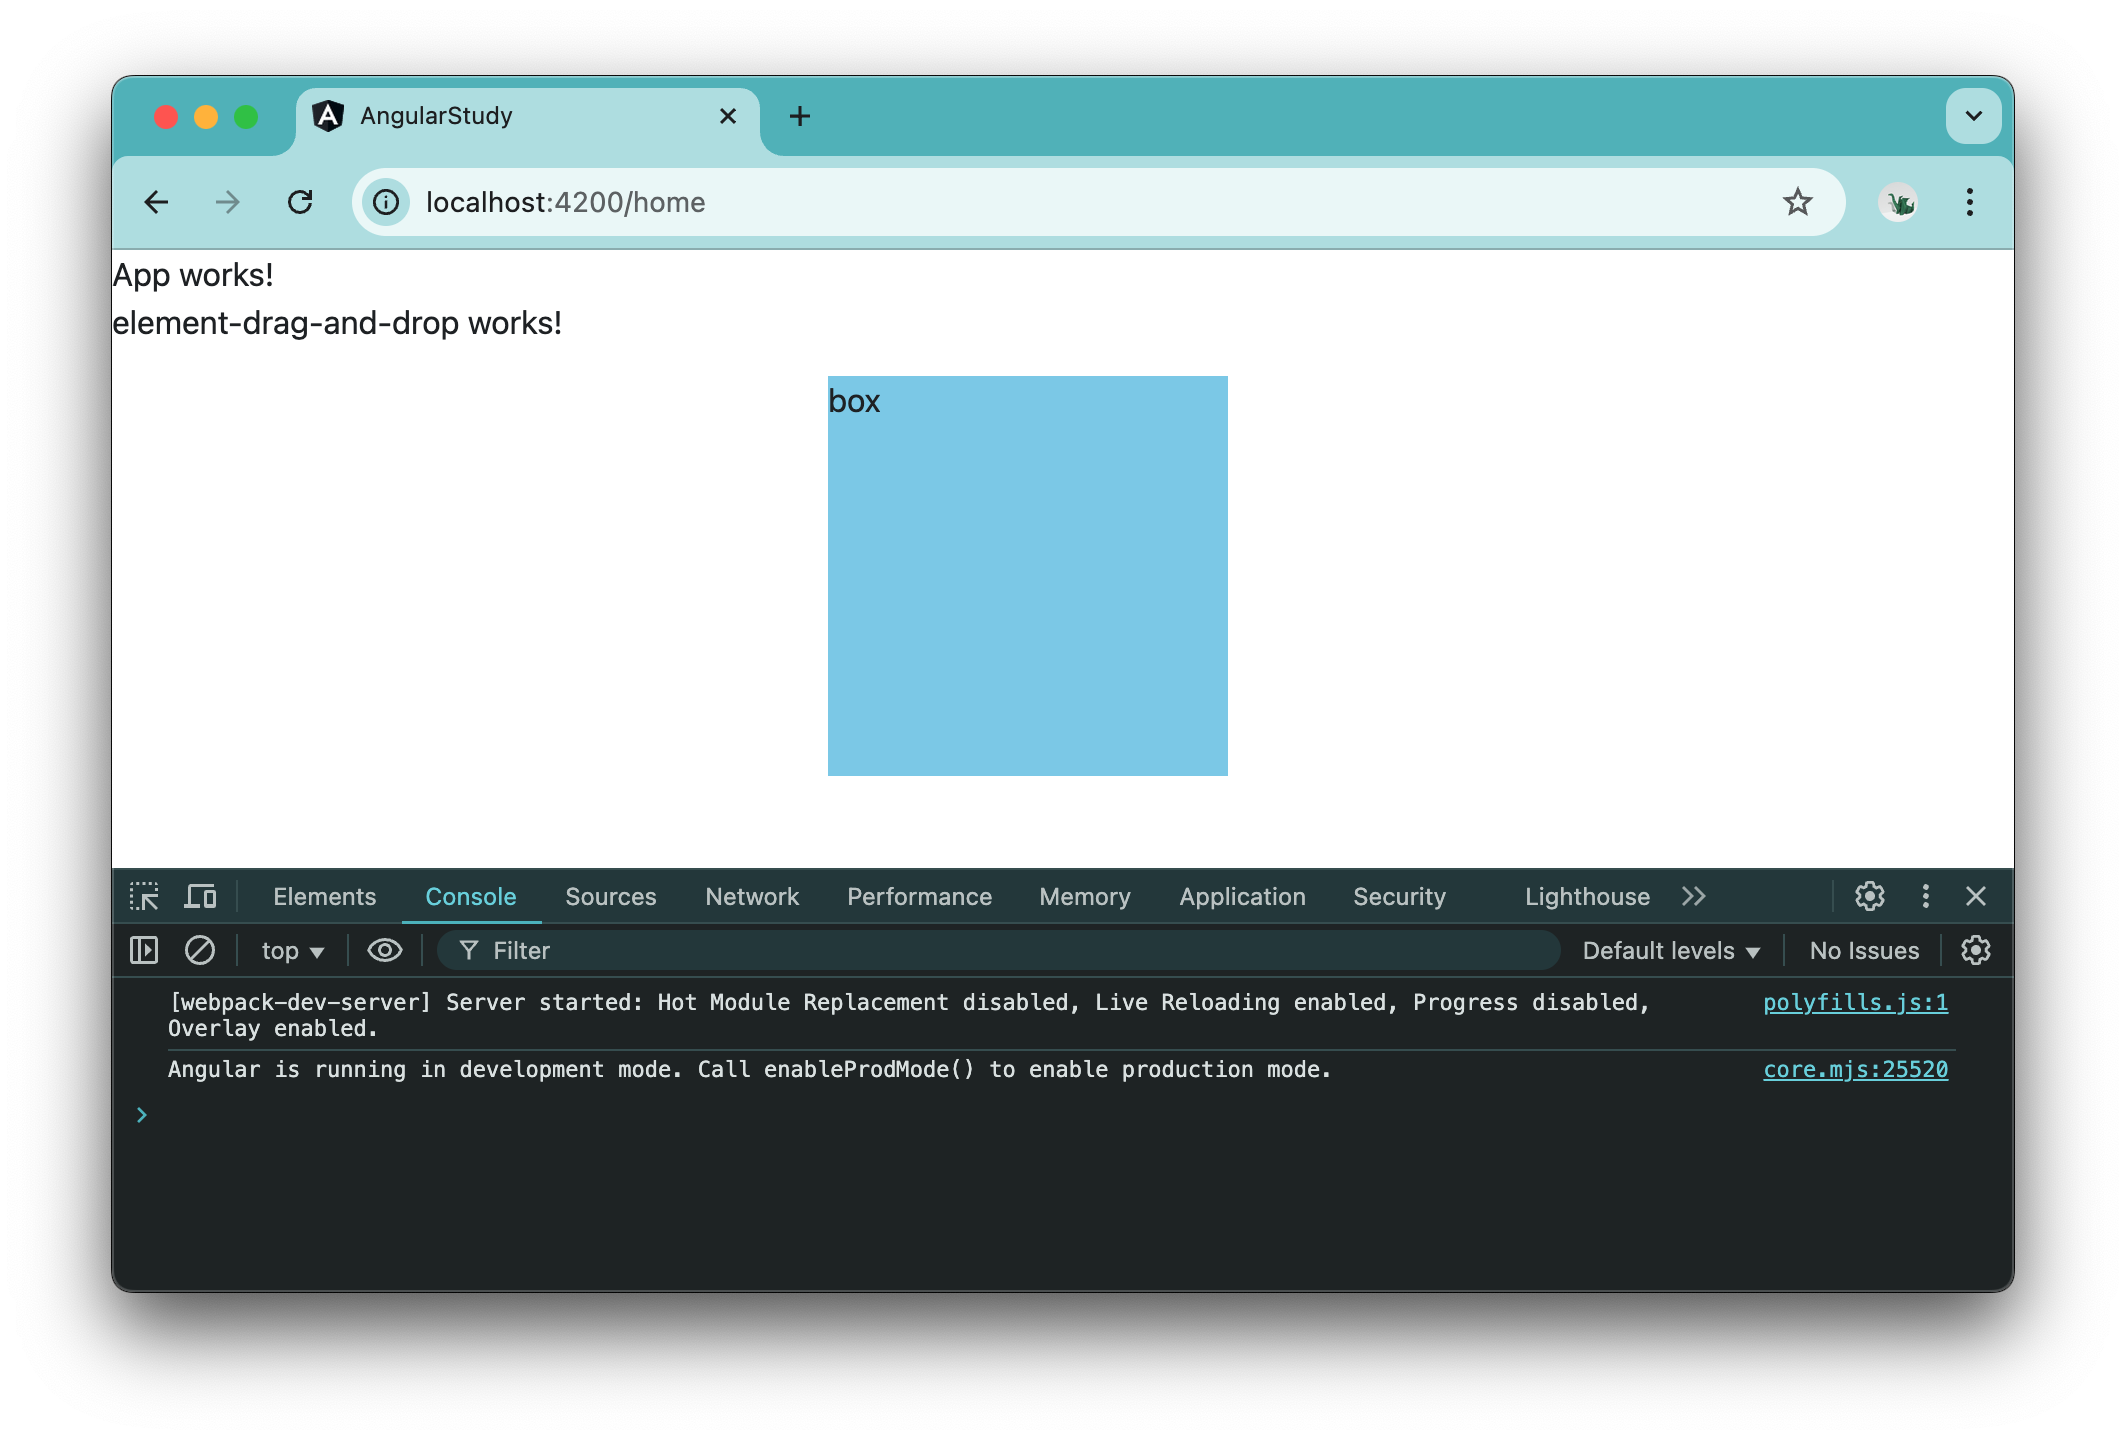Create a live expression with the eye icon

(384, 950)
